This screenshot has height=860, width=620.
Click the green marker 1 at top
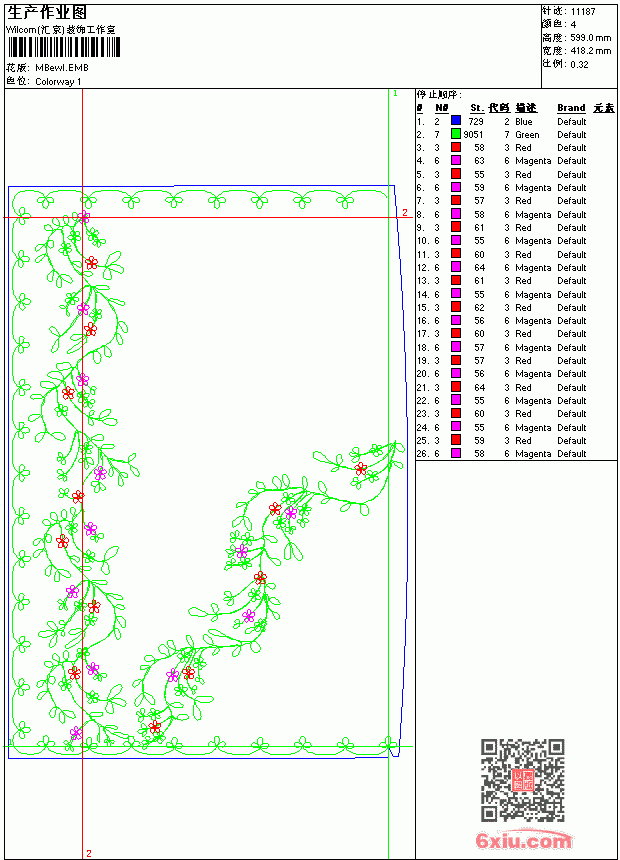[395, 94]
